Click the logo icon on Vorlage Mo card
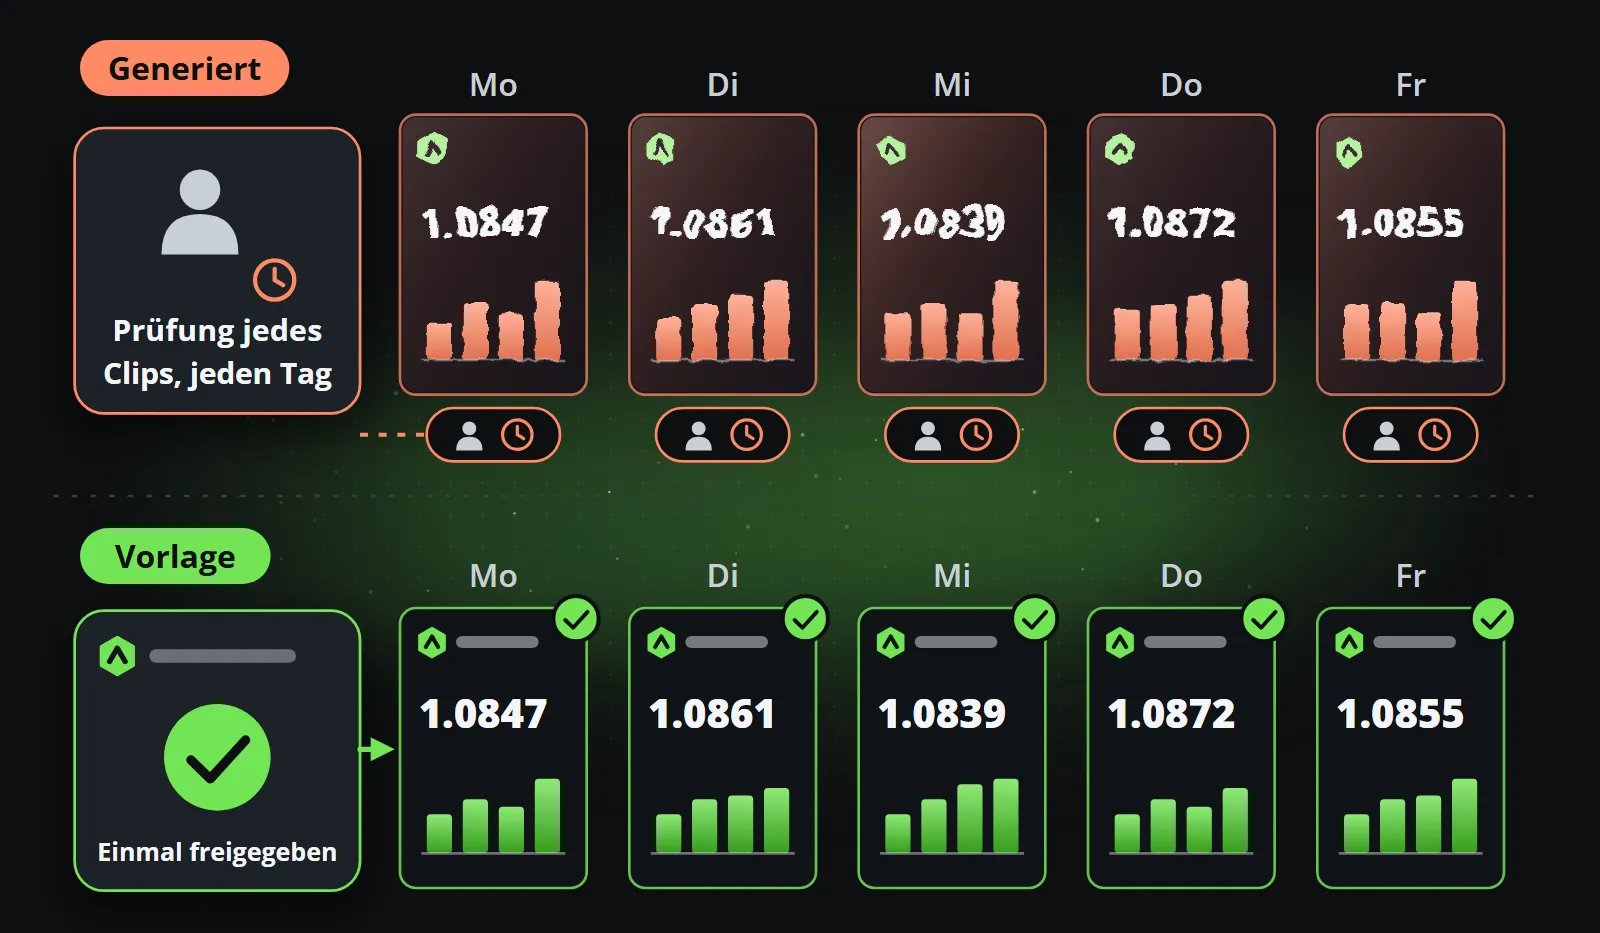Viewport: 1600px width, 933px height. [432, 642]
